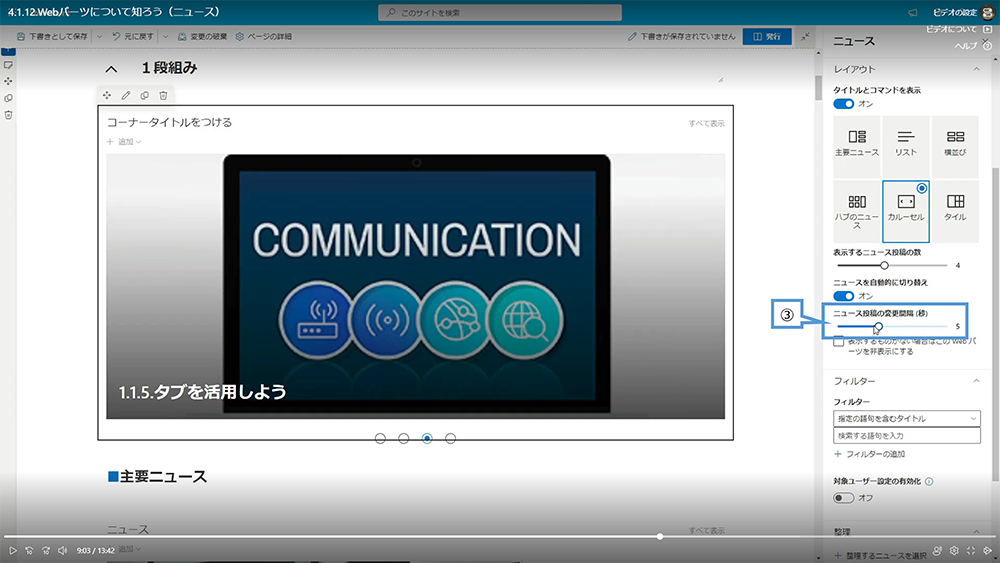Viewport: 1000px width, 563px height.
Task: Click the edit web part pencil icon
Action: (x=126, y=95)
